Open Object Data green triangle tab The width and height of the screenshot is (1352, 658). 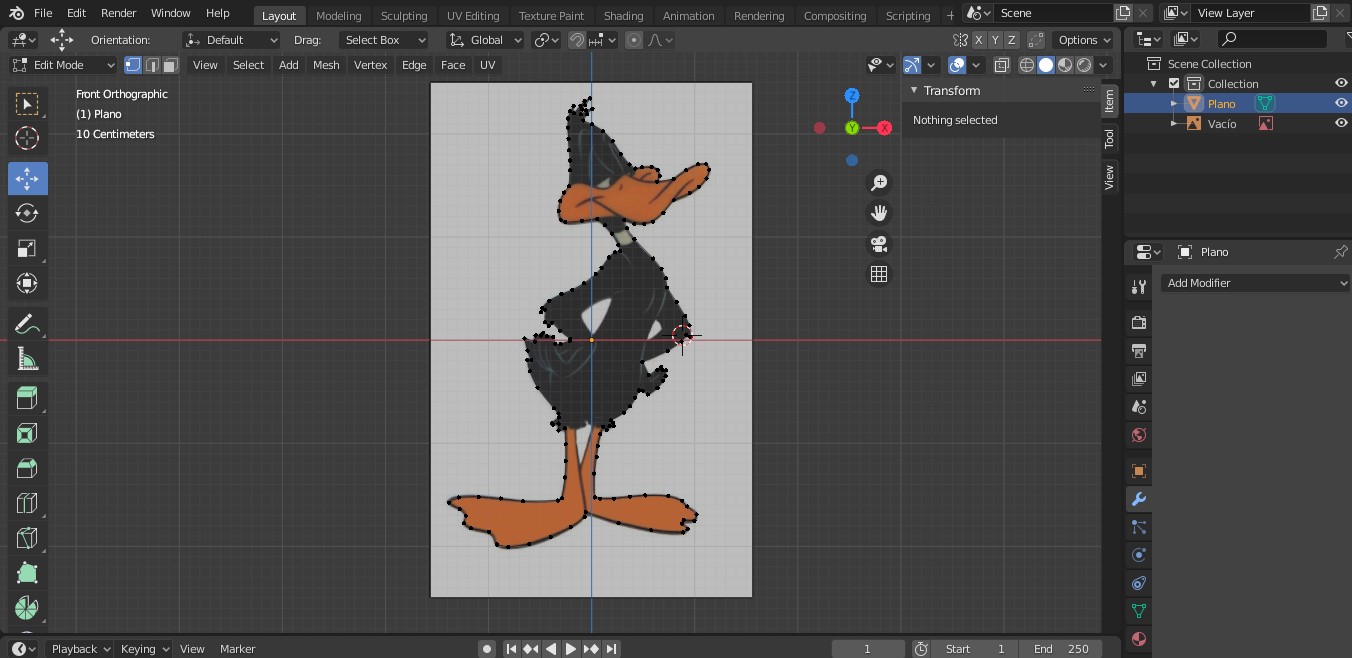coord(1138,611)
